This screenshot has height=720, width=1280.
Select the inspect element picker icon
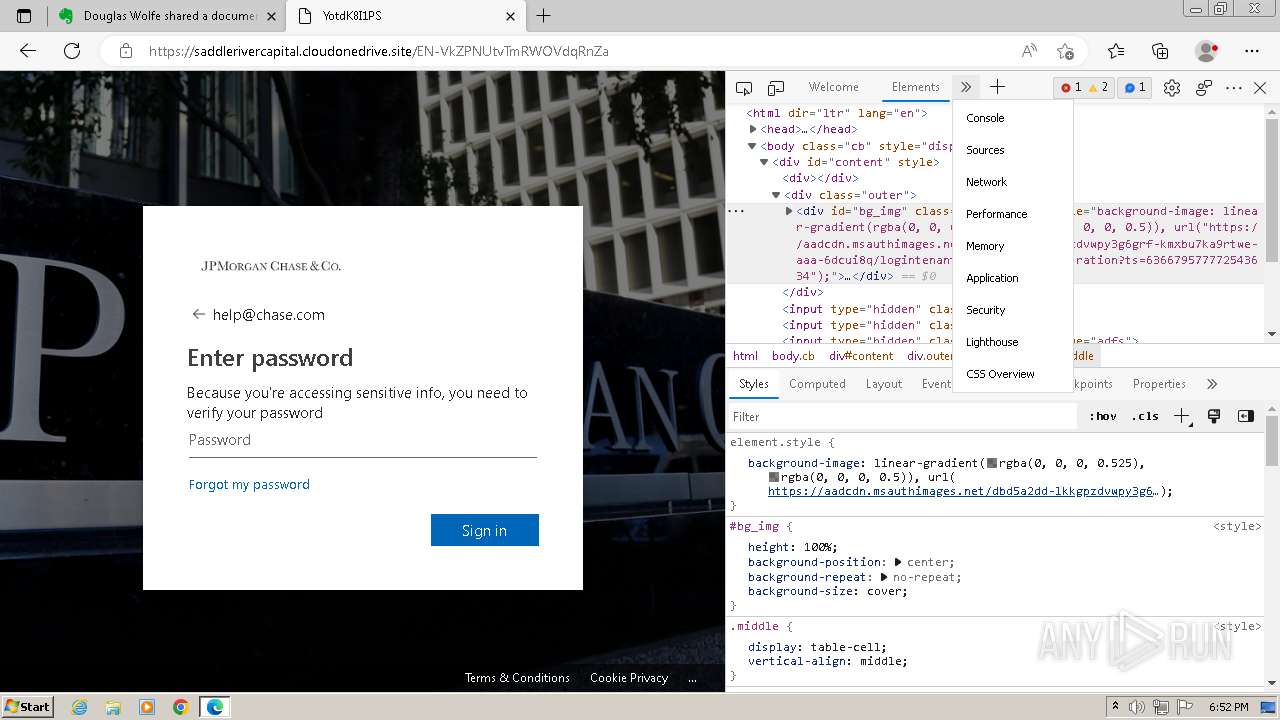[x=743, y=87]
